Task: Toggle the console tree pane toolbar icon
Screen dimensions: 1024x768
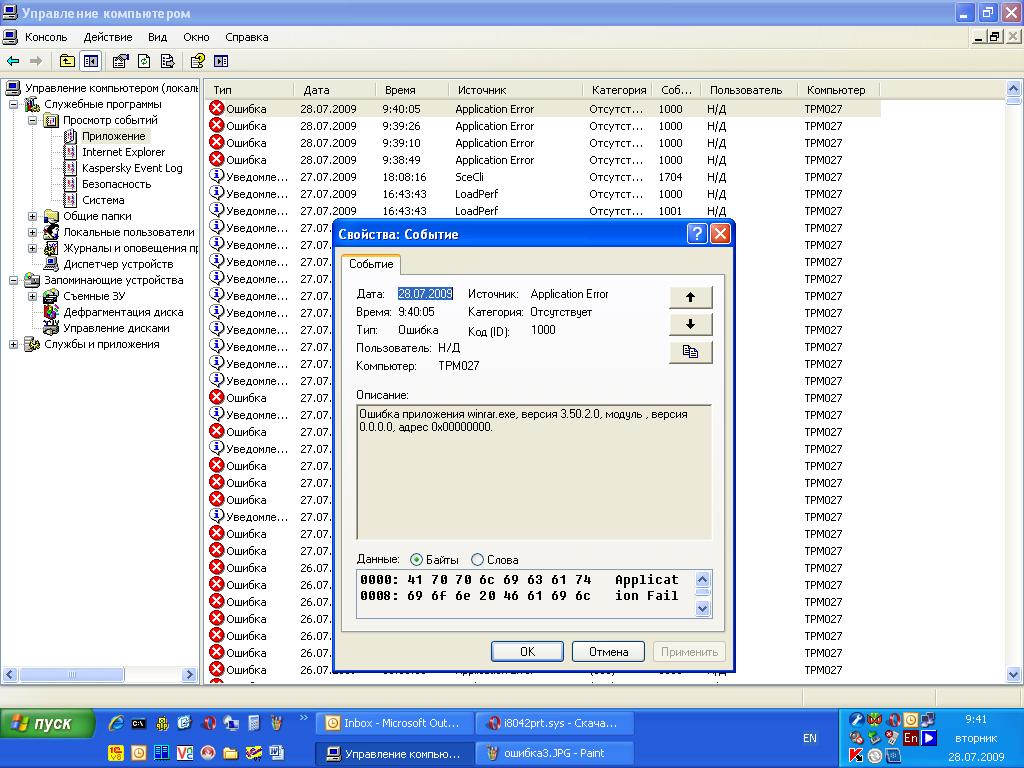Action: click(90, 61)
